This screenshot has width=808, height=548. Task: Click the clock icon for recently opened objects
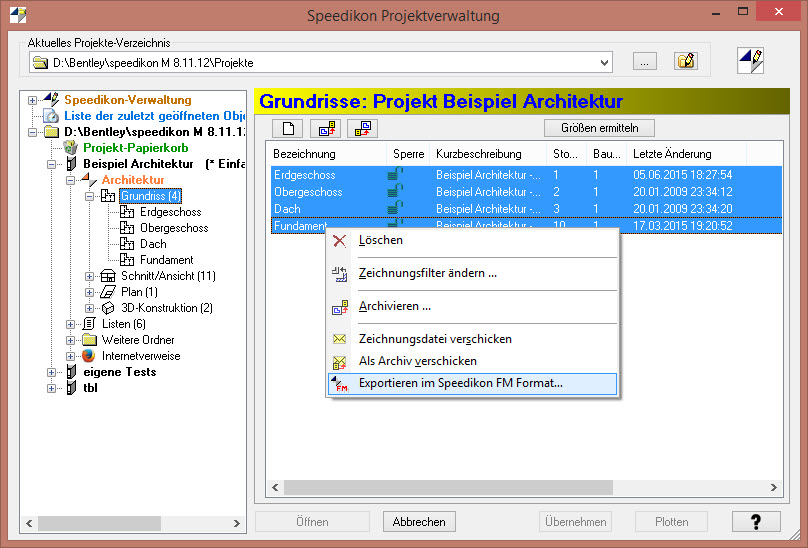click(51, 116)
